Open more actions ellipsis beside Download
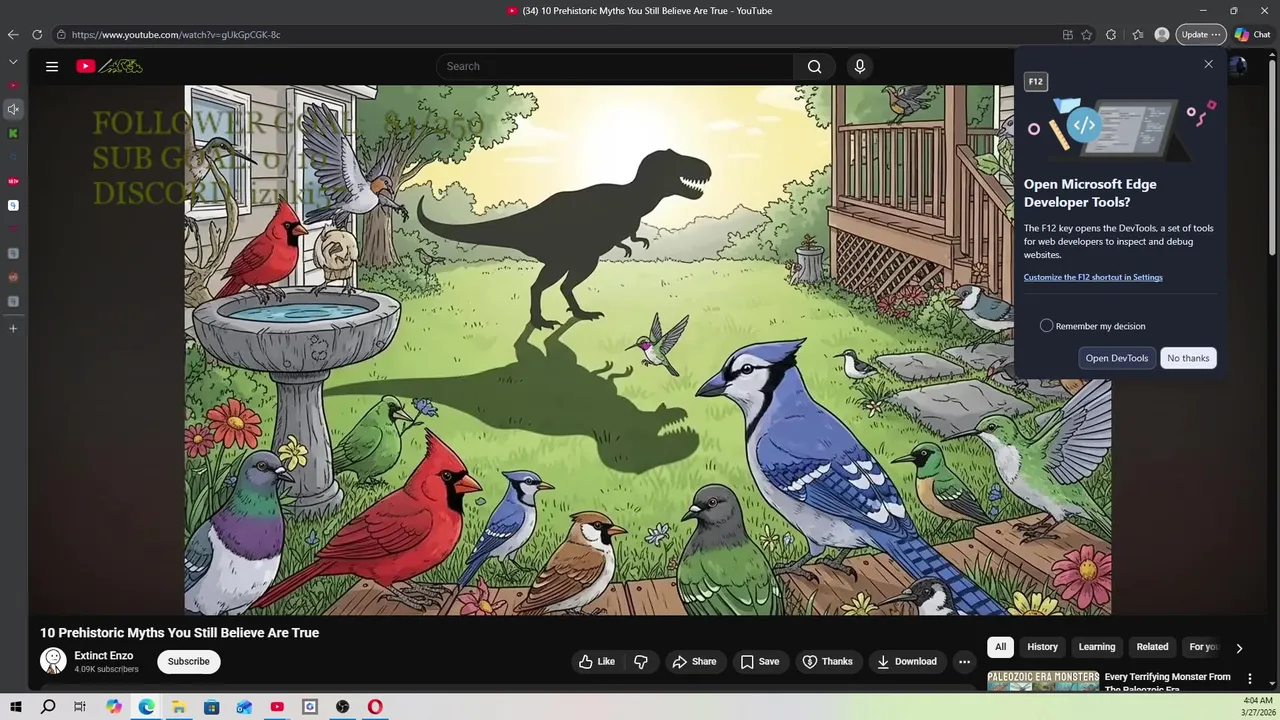The image size is (1280, 720). (x=964, y=661)
